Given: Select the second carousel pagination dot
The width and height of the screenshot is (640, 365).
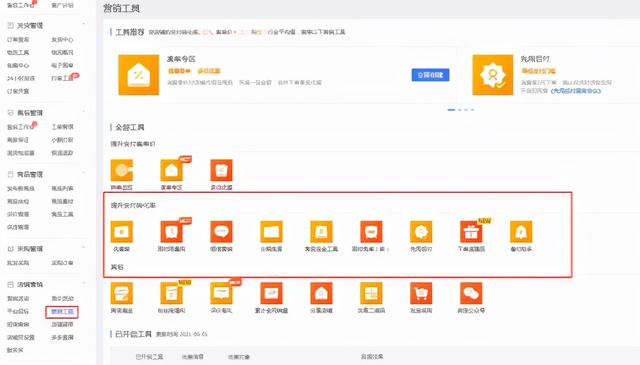Looking at the screenshot, I should 460,110.
